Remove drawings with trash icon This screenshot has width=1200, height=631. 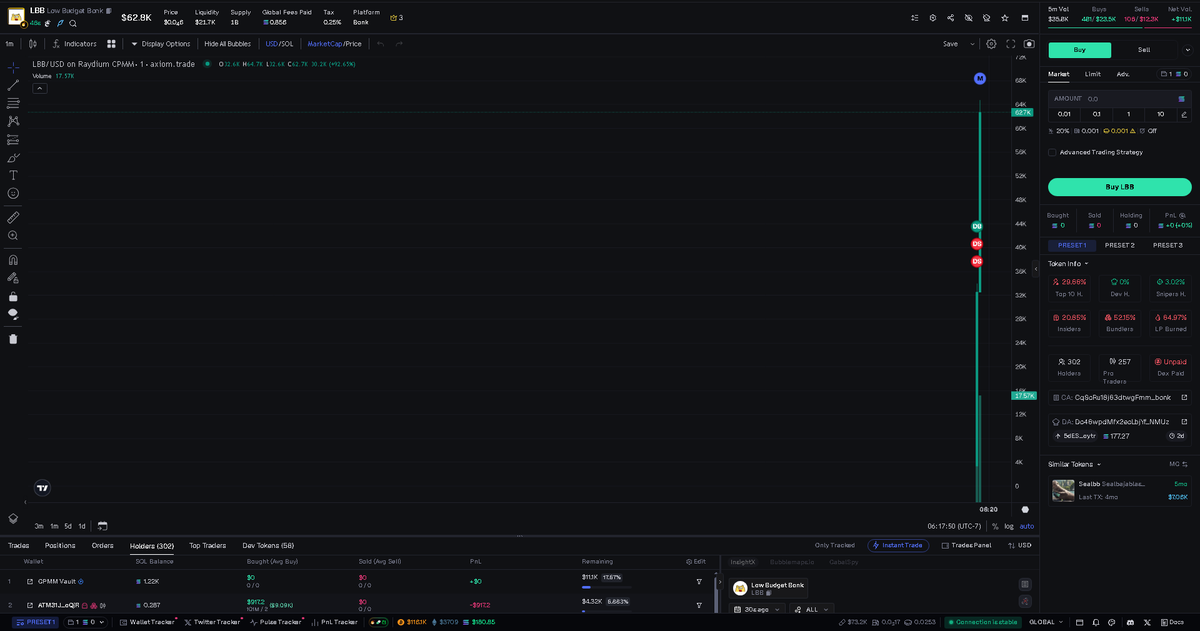pos(13,338)
